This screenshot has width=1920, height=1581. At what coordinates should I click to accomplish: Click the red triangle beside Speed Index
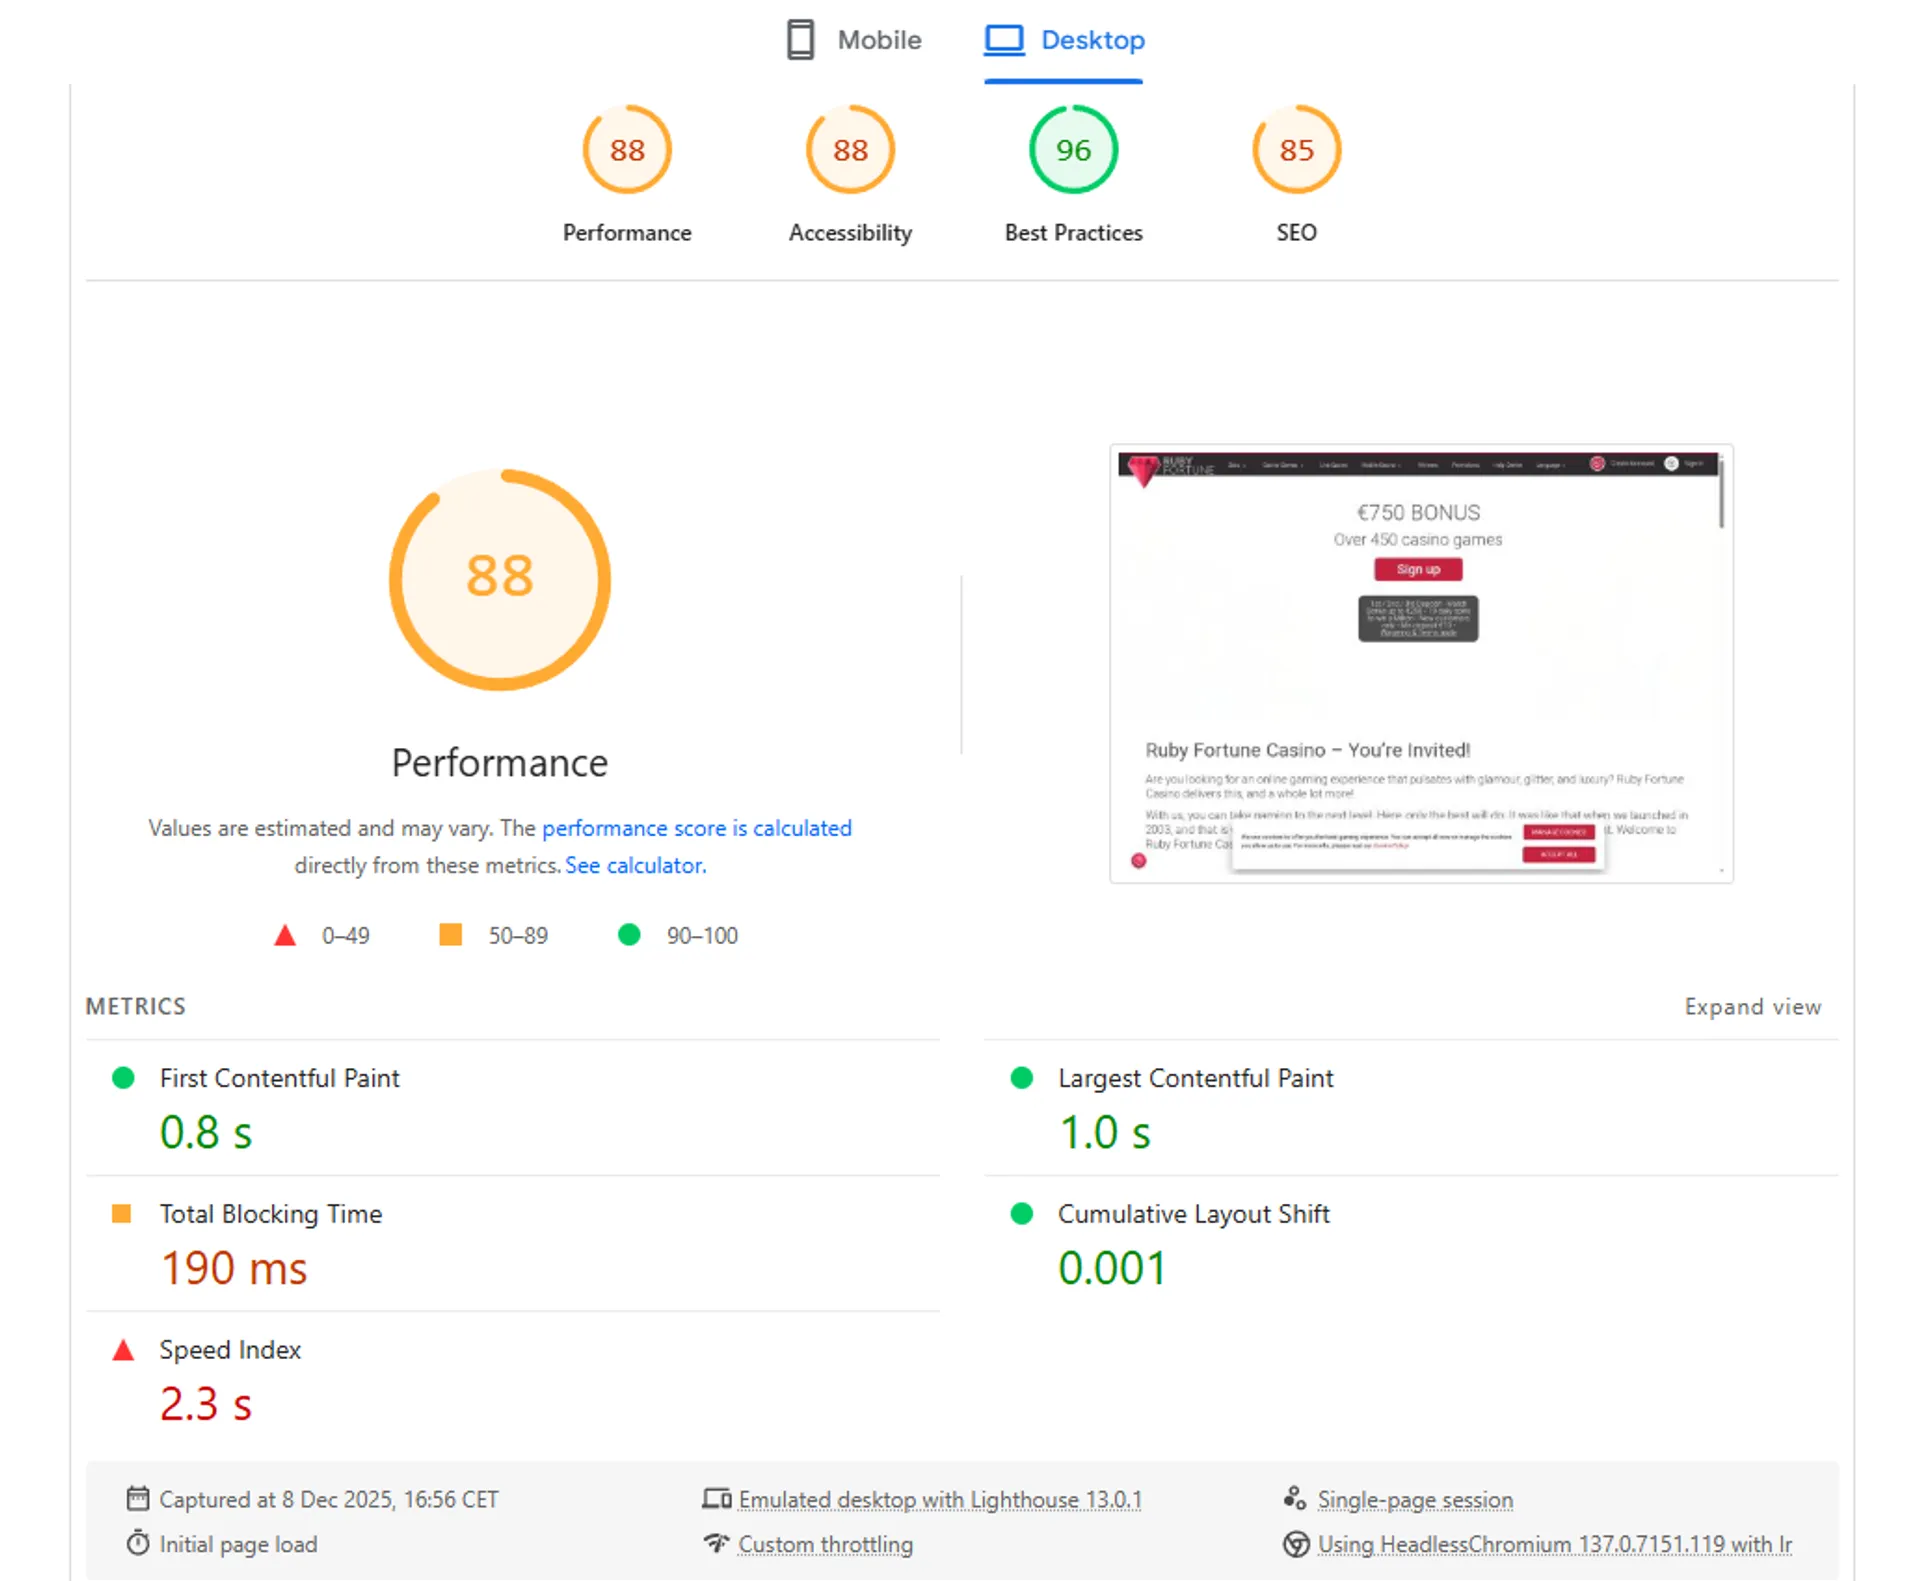pyautogui.click(x=123, y=1349)
